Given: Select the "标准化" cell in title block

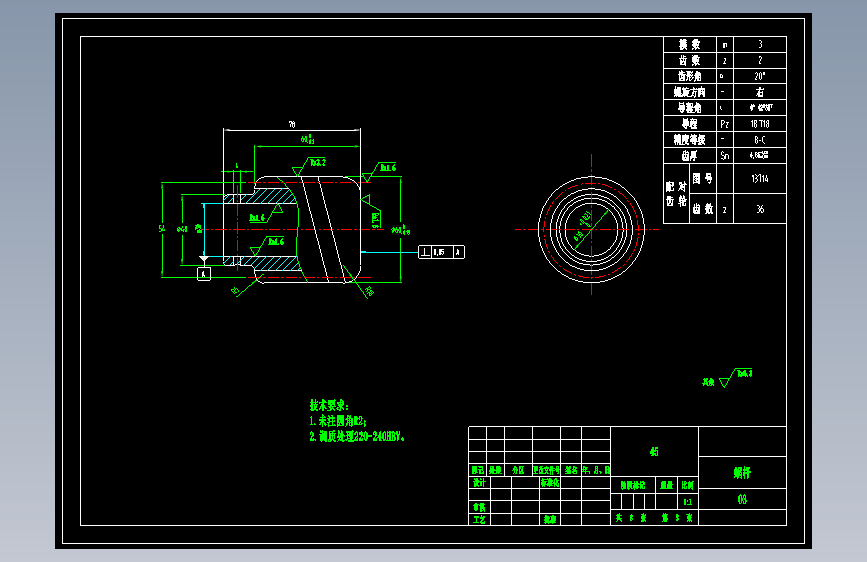Looking at the screenshot, I should [x=550, y=482].
